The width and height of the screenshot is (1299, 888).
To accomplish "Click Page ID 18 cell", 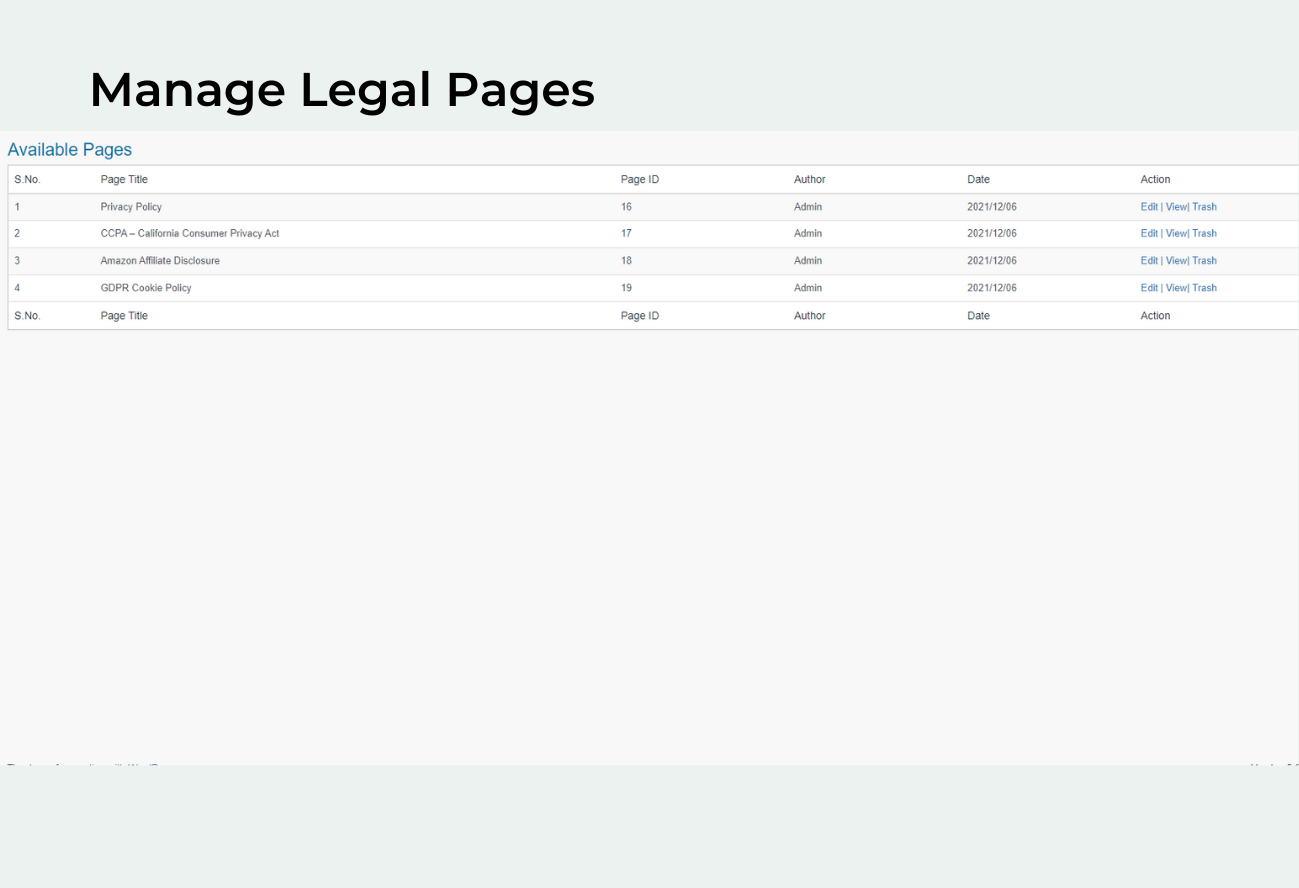I will click(x=626, y=260).
